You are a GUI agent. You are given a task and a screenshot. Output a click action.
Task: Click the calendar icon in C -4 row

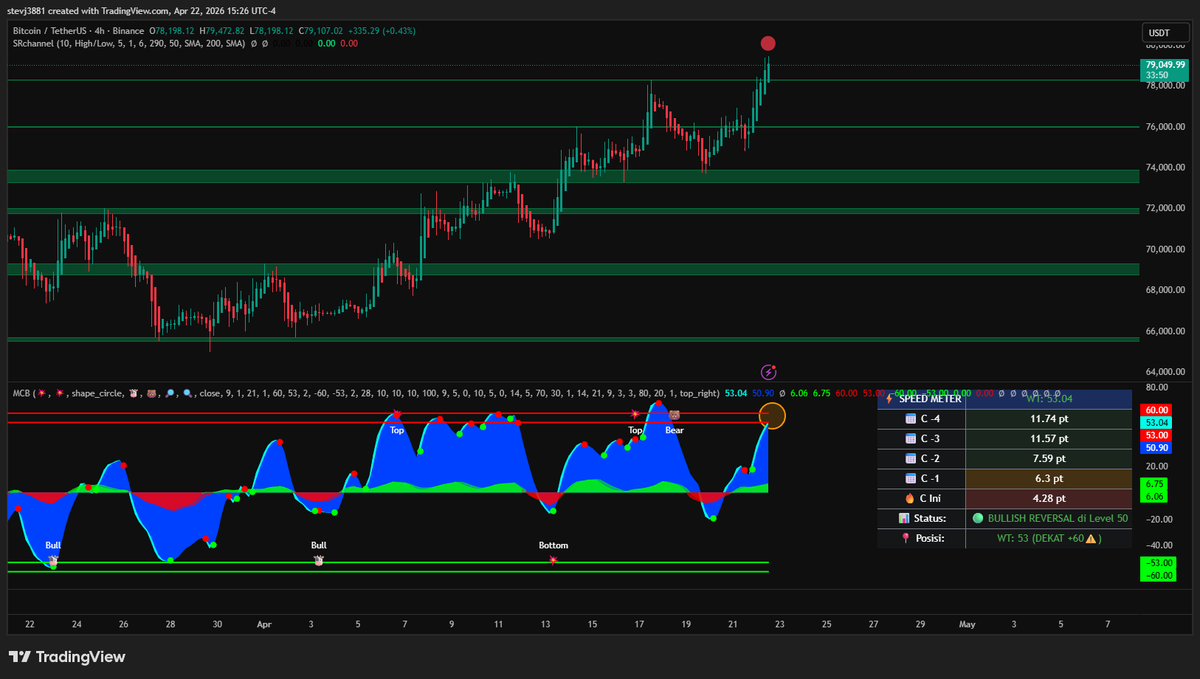pos(909,418)
